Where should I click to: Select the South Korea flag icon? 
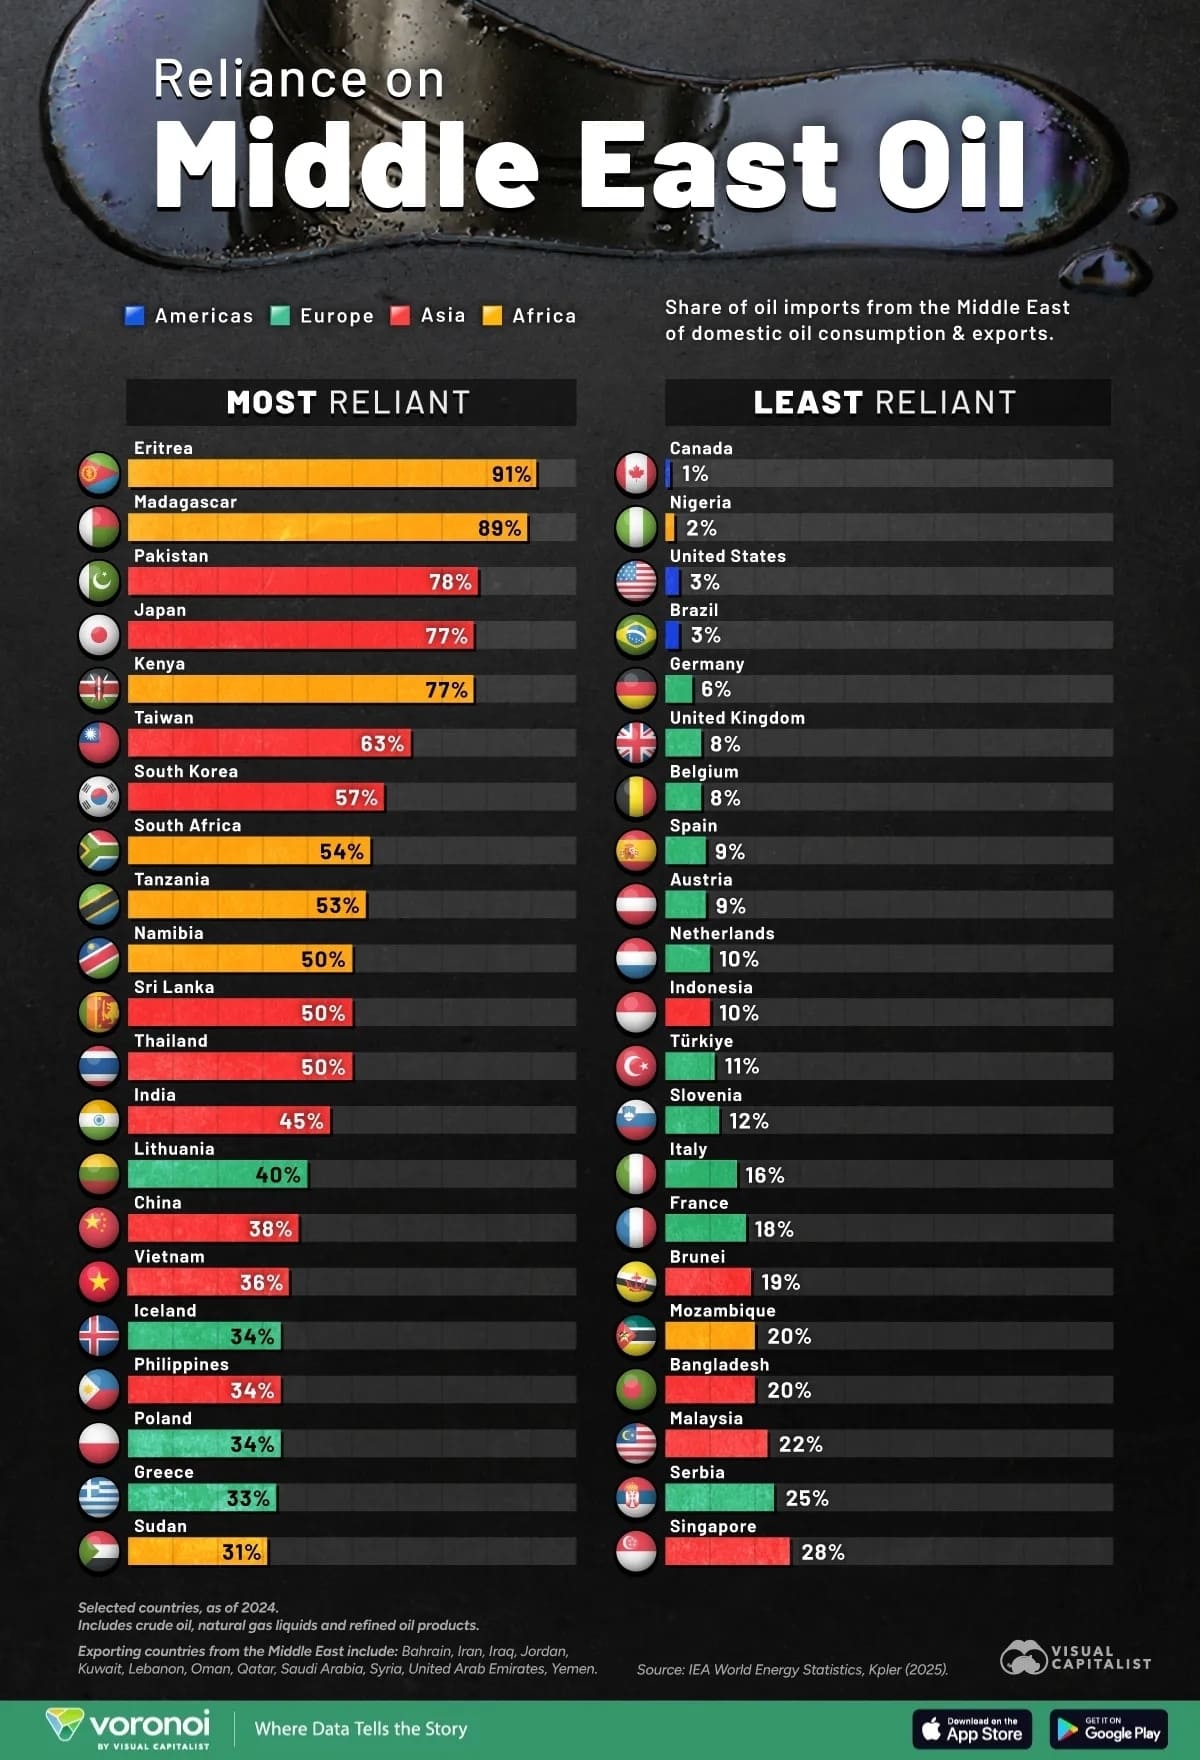tap(99, 797)
